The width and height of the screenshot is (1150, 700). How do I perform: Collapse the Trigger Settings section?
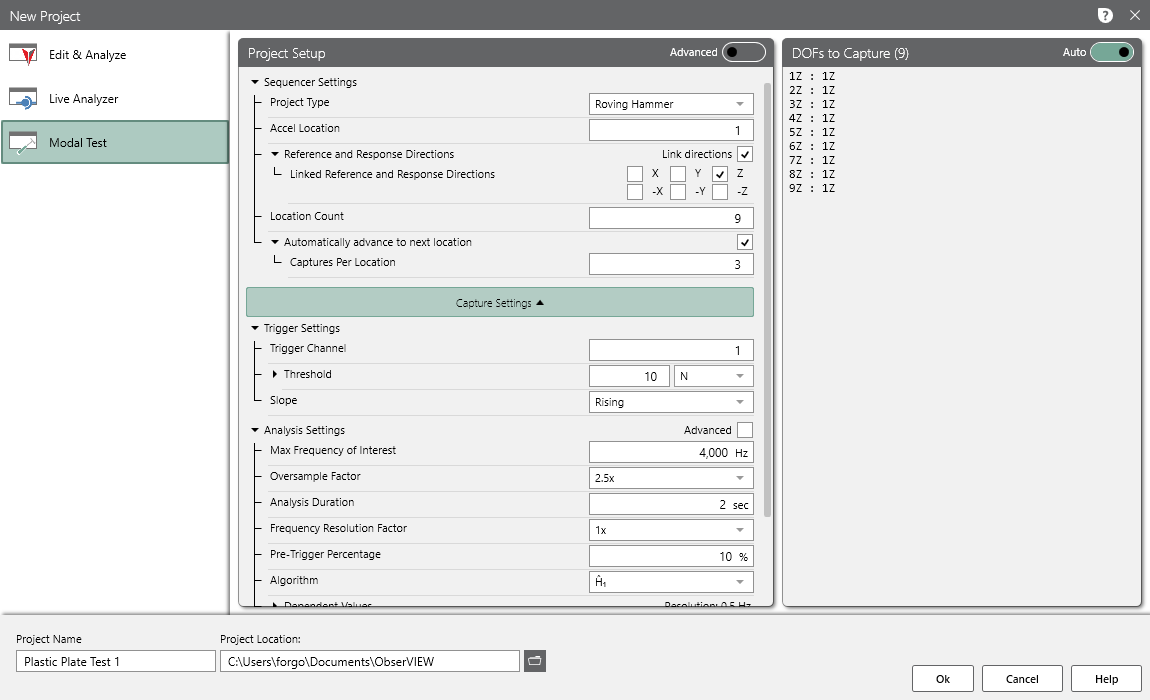pyautogui.click(x=254, y=328)
